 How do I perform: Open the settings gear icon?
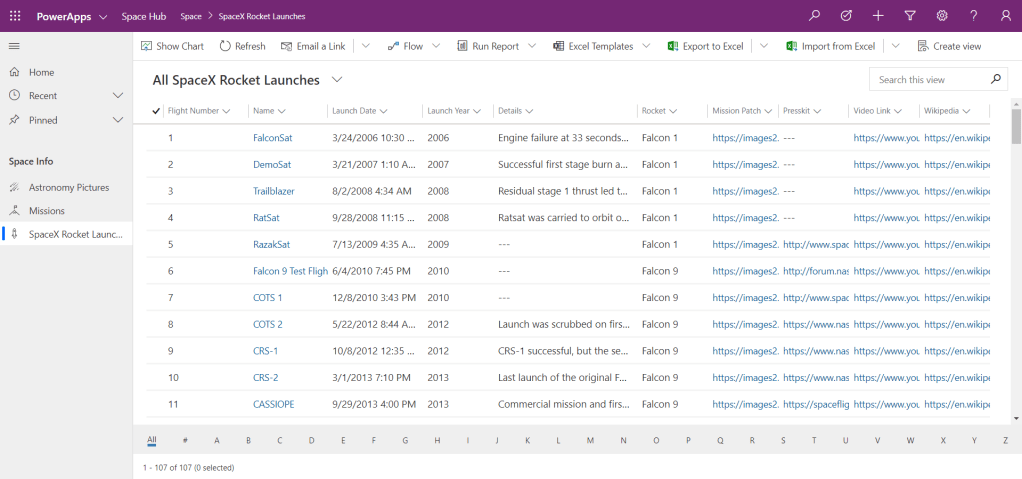(941, 16)
